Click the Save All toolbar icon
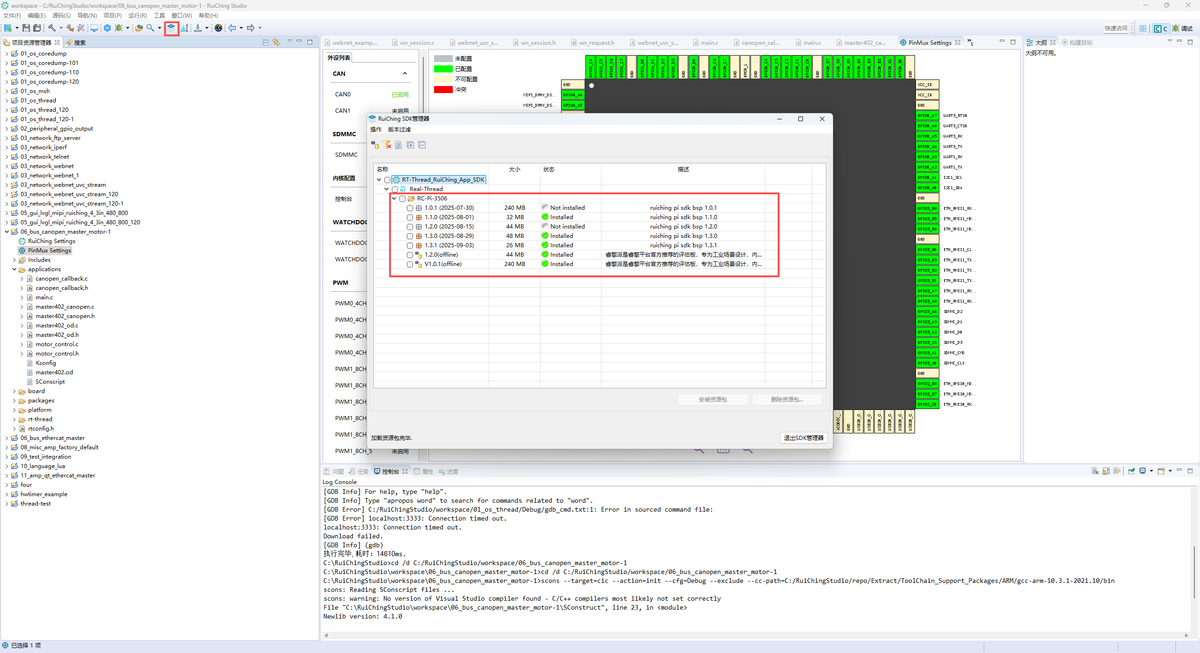Viewport: 1200px width, 653px height. [x=37, y=28]
